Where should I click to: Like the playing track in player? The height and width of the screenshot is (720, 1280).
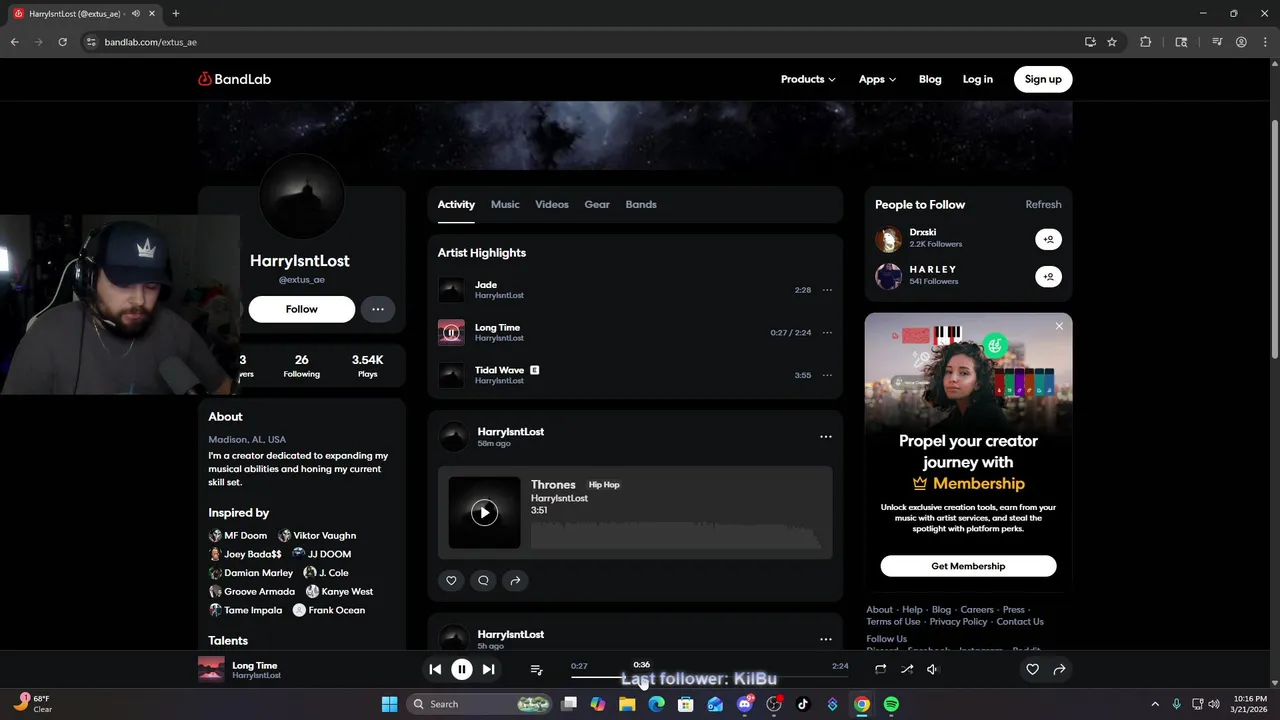[x=1033, y=669]
